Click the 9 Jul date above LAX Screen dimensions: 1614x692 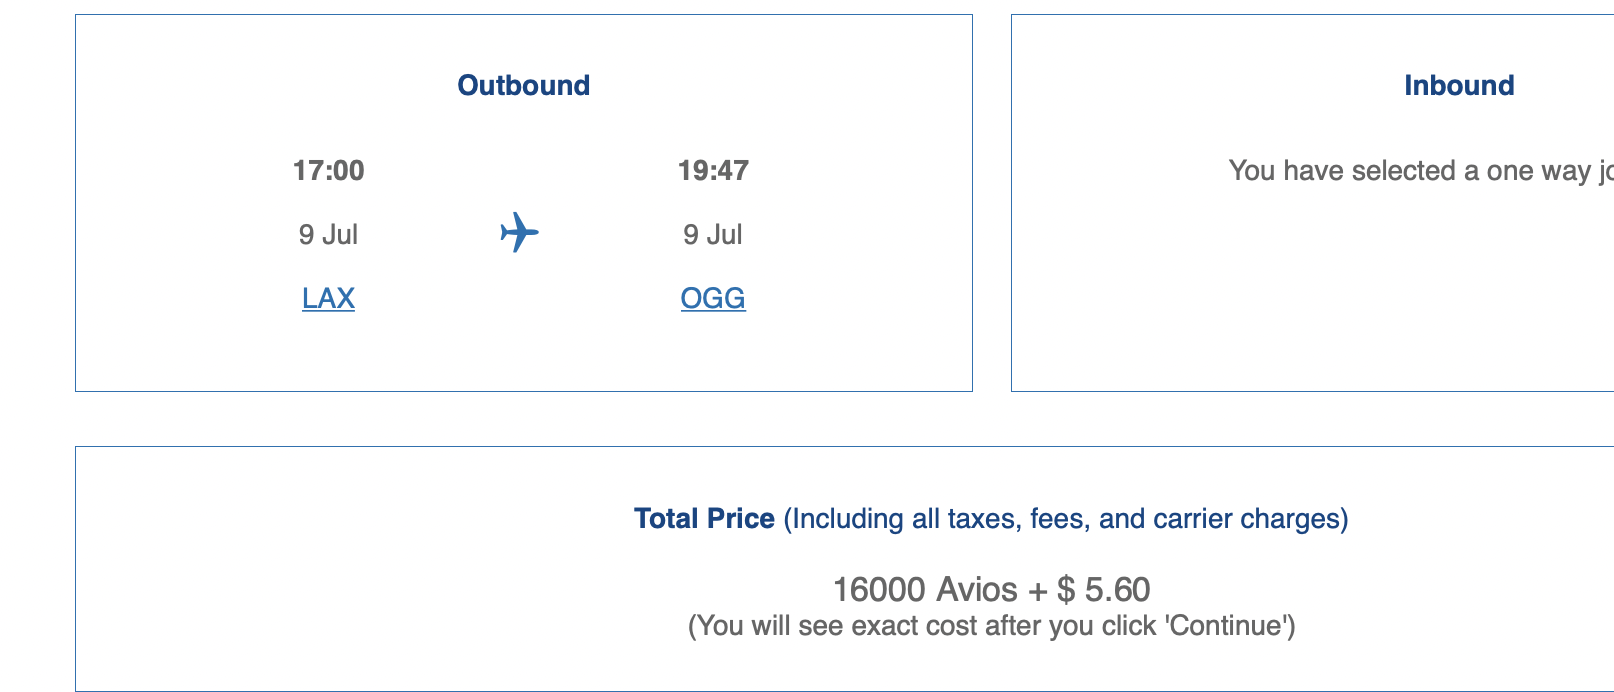point(328,234)
